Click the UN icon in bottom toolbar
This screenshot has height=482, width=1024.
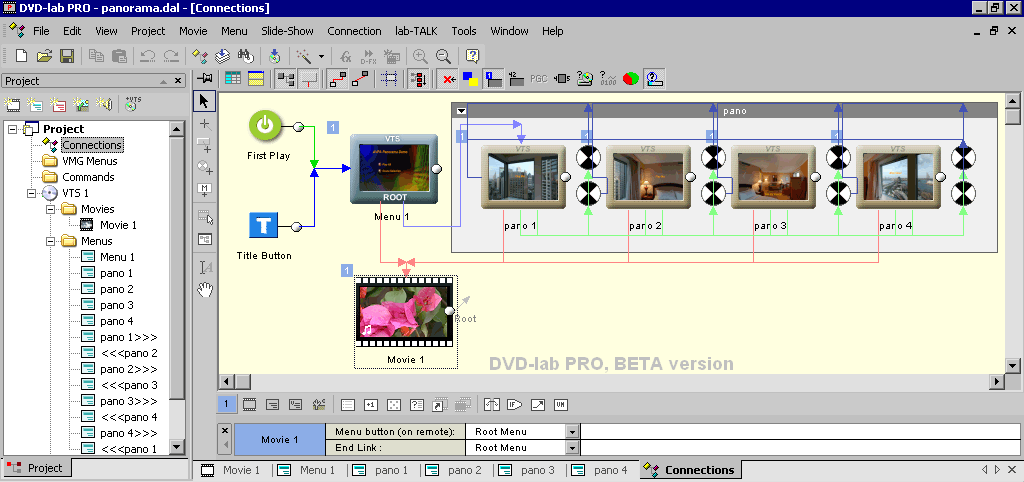coord(560,405)
